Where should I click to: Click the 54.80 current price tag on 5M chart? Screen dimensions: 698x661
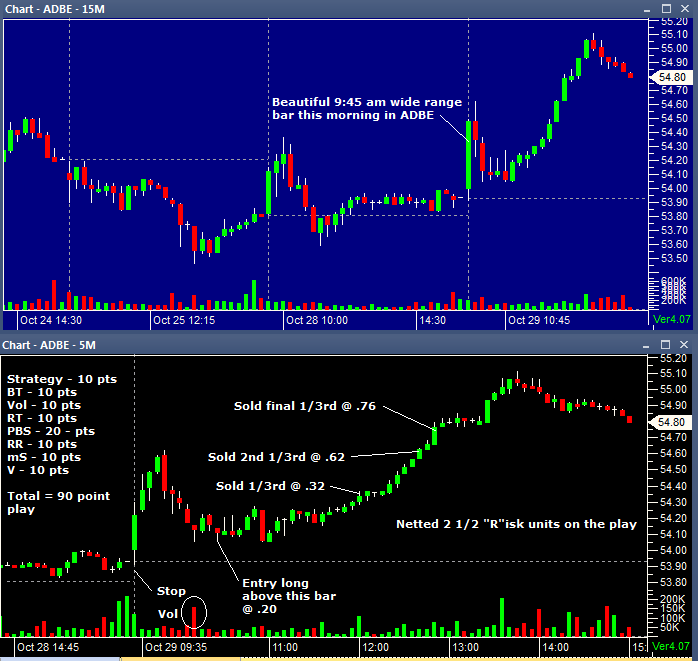(x=670, y=422)
